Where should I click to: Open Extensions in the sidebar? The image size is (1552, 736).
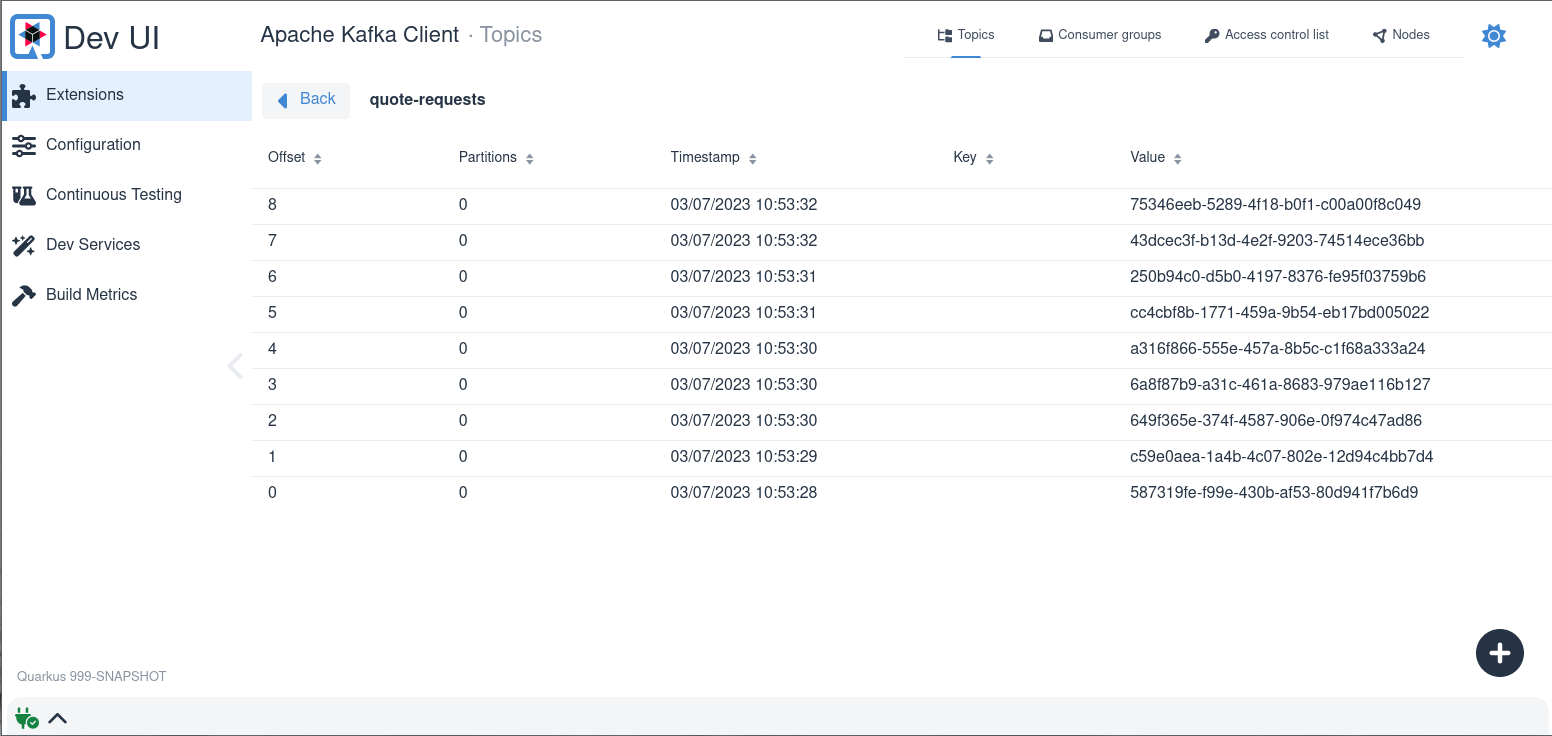(127, 95)
